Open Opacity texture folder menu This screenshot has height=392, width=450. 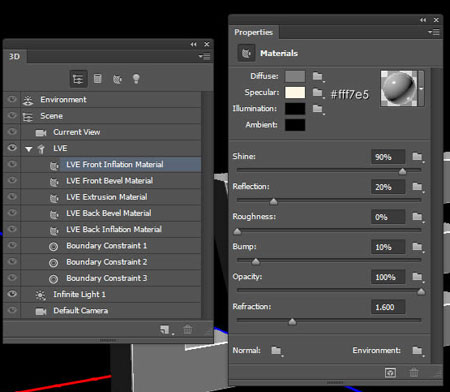pos(418,277)
